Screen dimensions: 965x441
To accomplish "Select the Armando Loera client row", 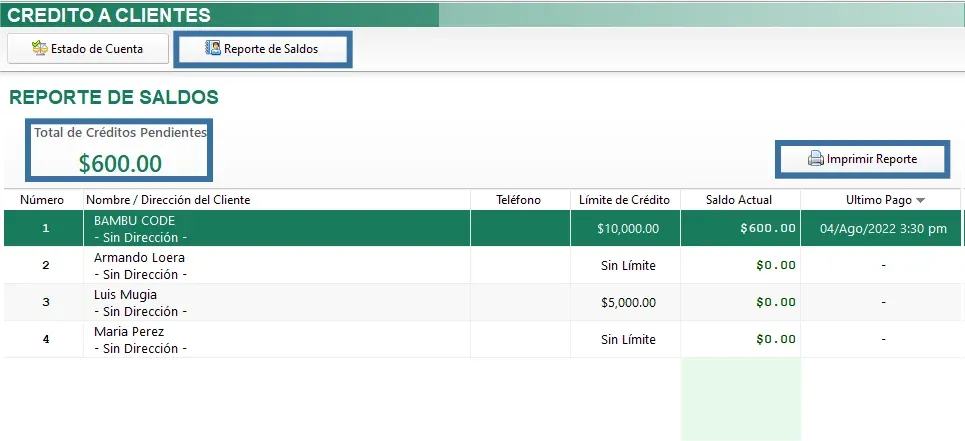I will [x=482, y=265].
